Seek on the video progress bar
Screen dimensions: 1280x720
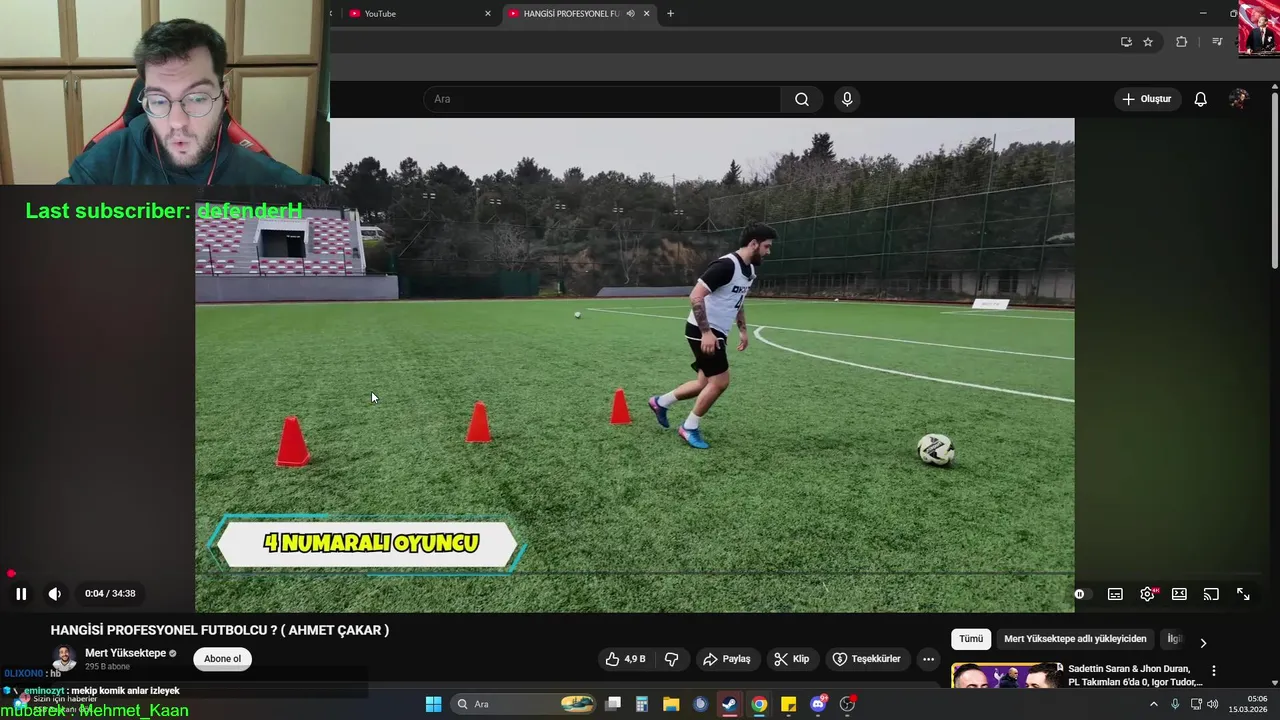point(635,574)
